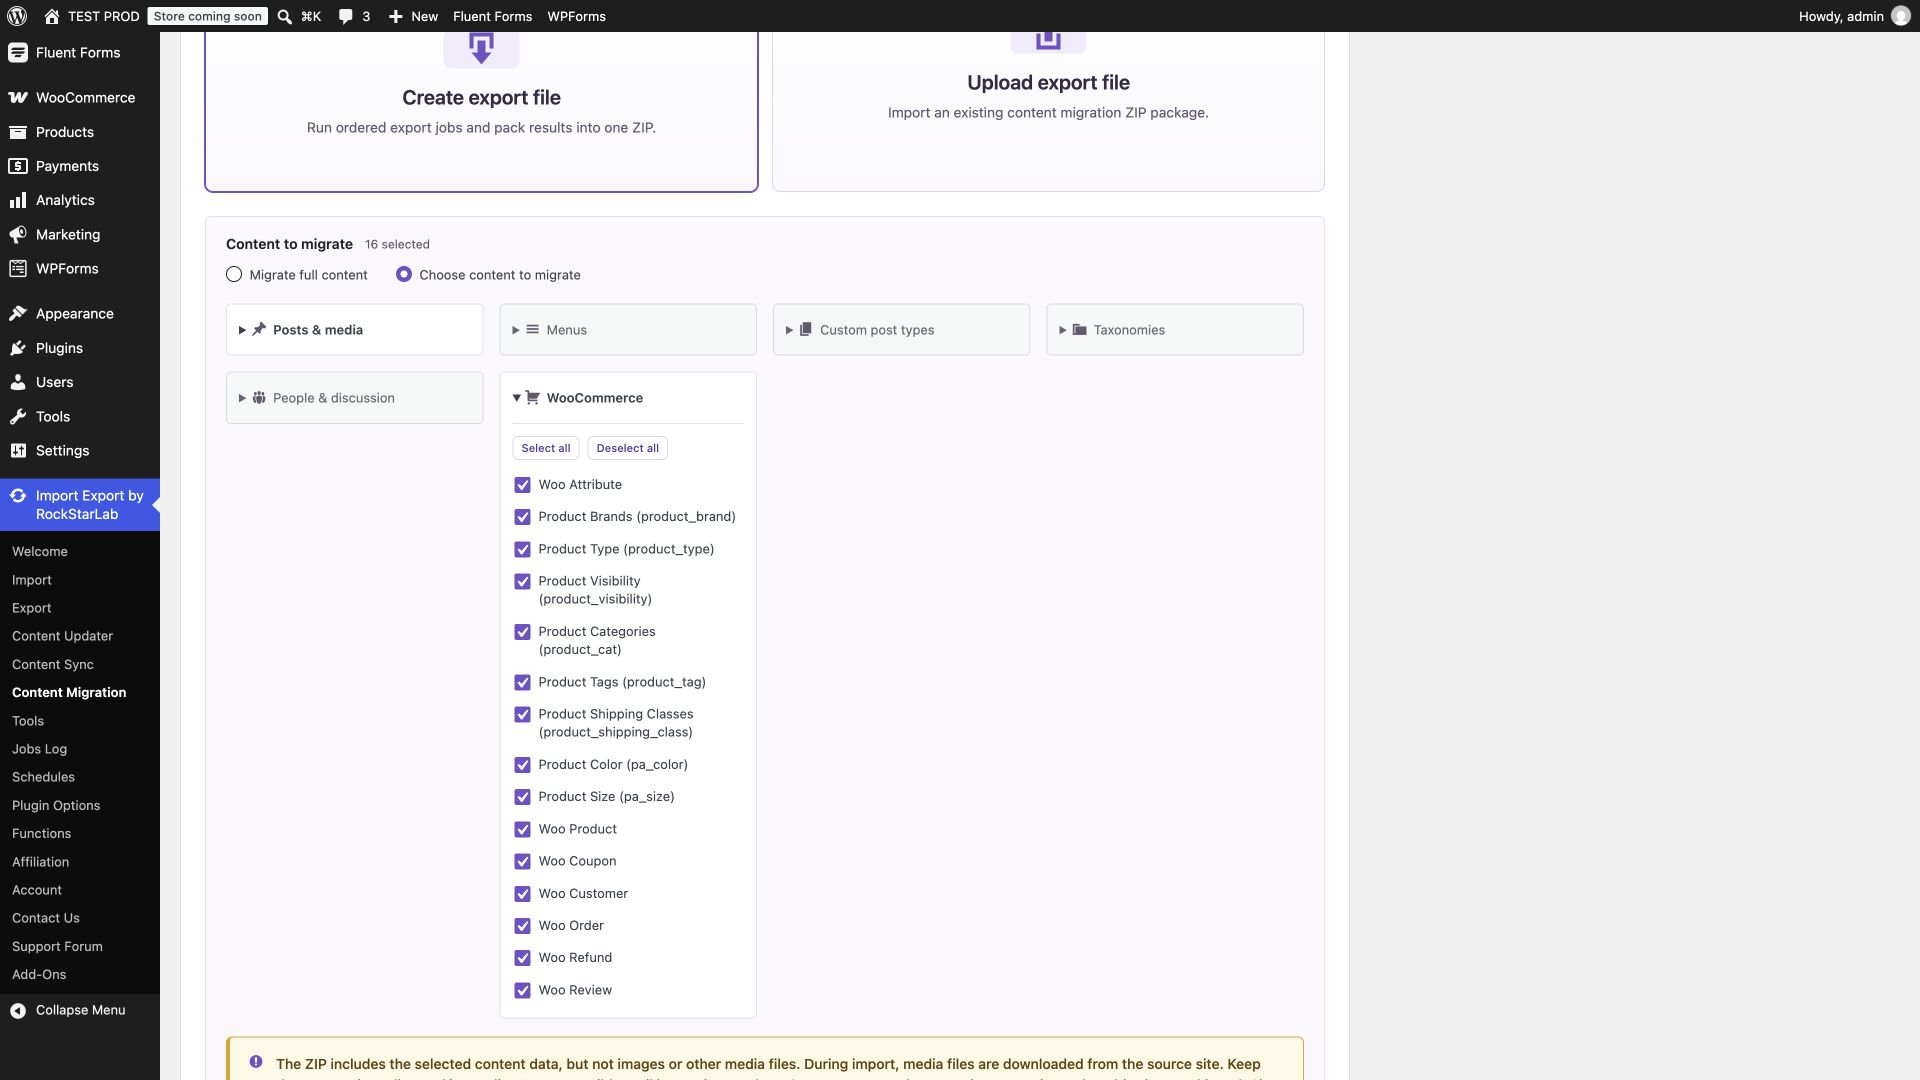1920x1080 pixels.
Task: Select Migrate full content radio button
Action: pos(234,274)
